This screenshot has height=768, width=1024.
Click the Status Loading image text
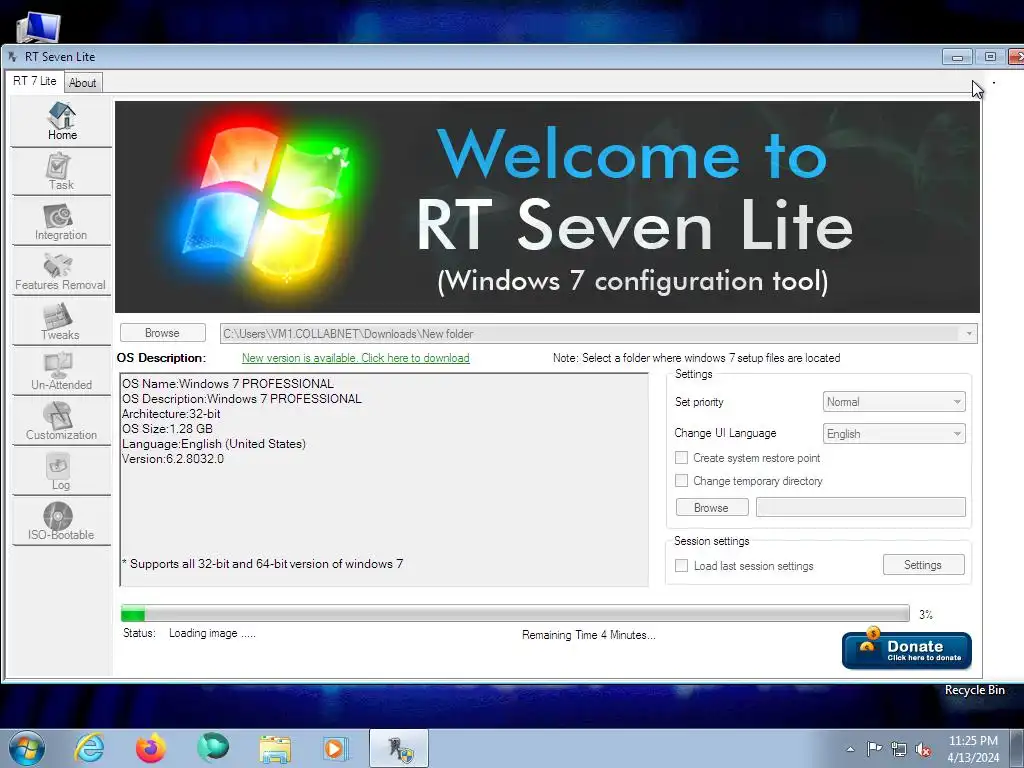point(189,633)
